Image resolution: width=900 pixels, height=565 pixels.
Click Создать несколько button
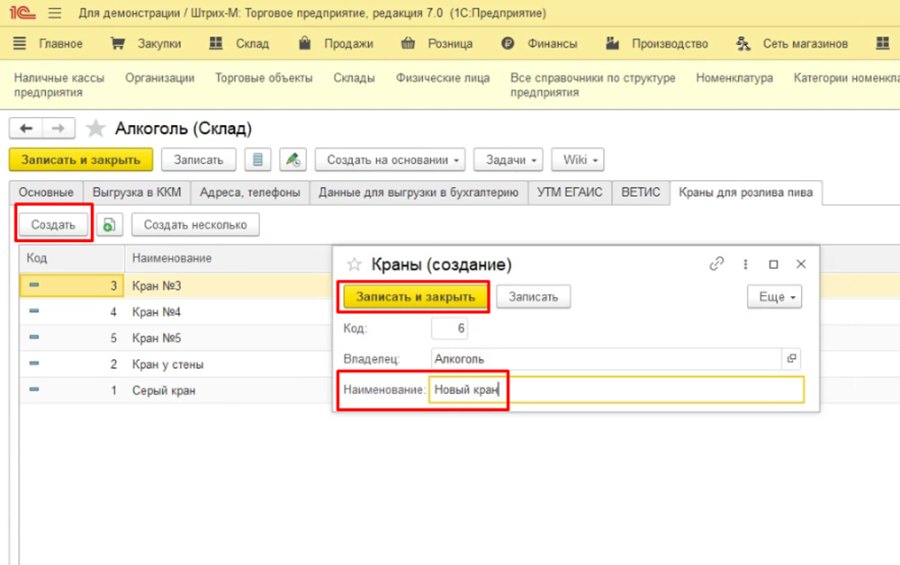pyautogui.click(x=195, y=225)
